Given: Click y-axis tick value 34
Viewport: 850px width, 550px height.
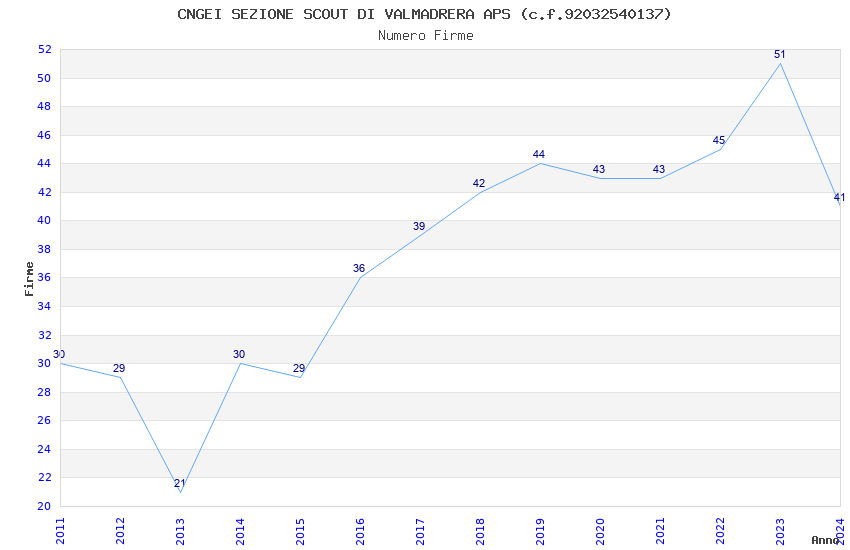Looking at the screenshot, I should click(44, 306).
